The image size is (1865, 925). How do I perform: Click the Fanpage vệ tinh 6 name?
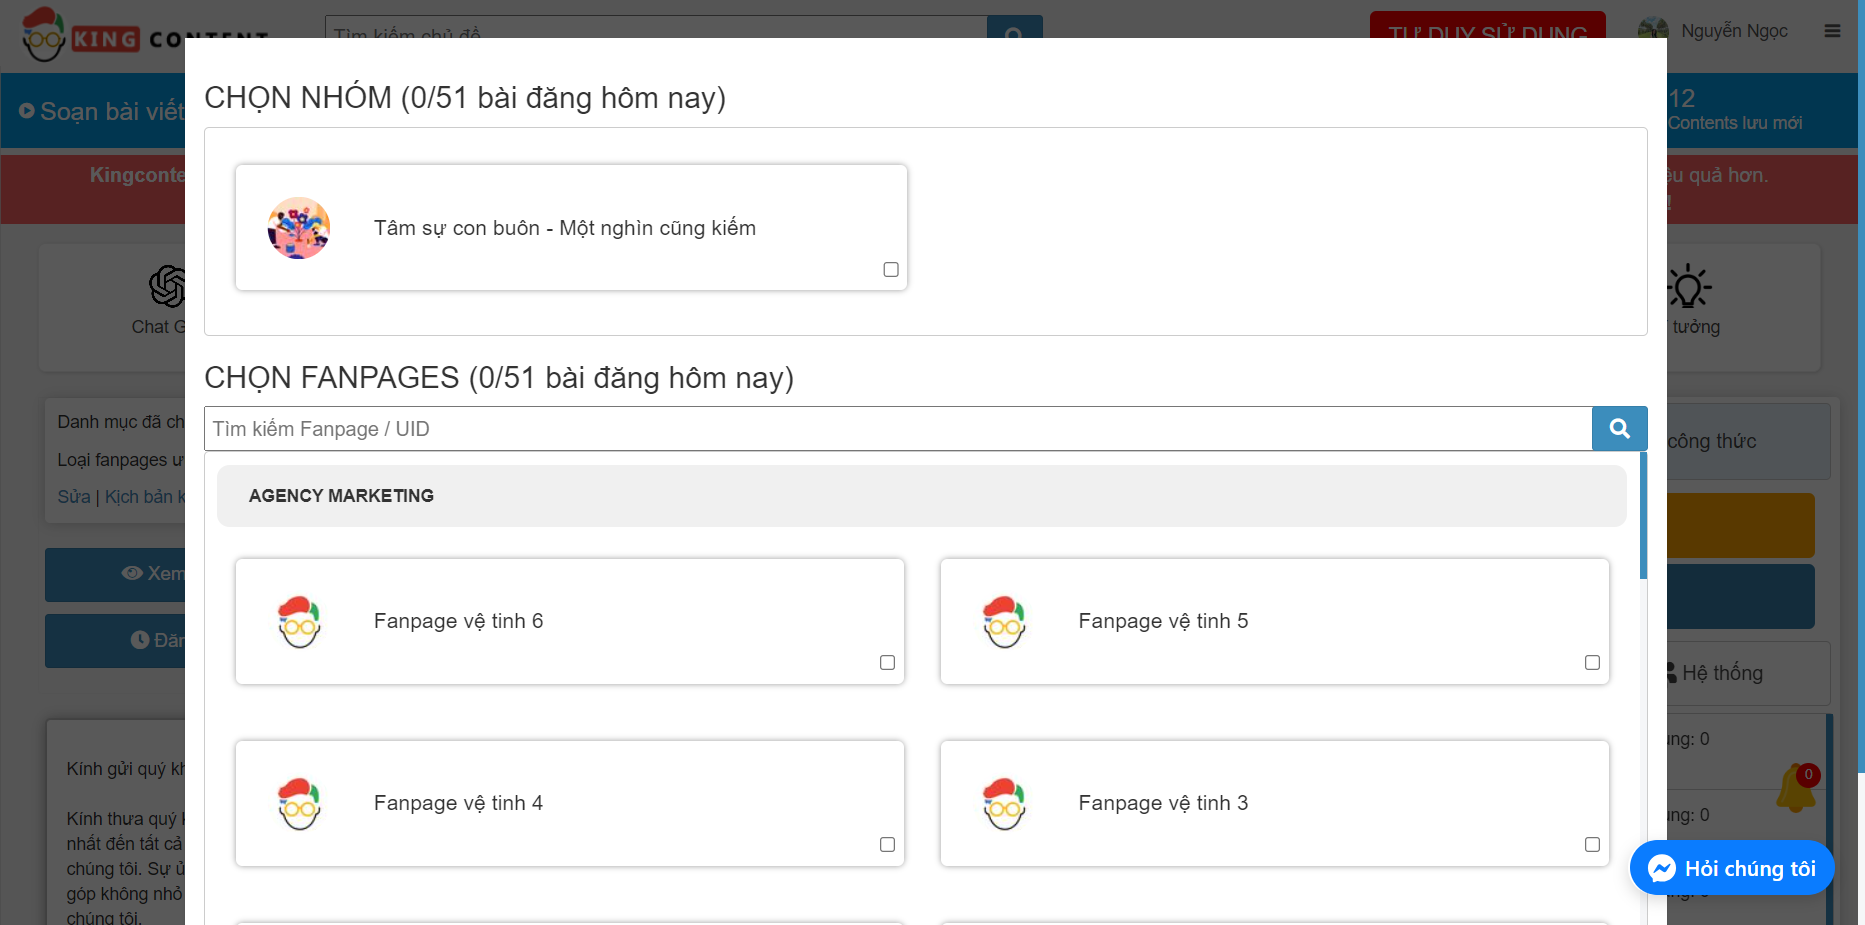pos(458,621)
